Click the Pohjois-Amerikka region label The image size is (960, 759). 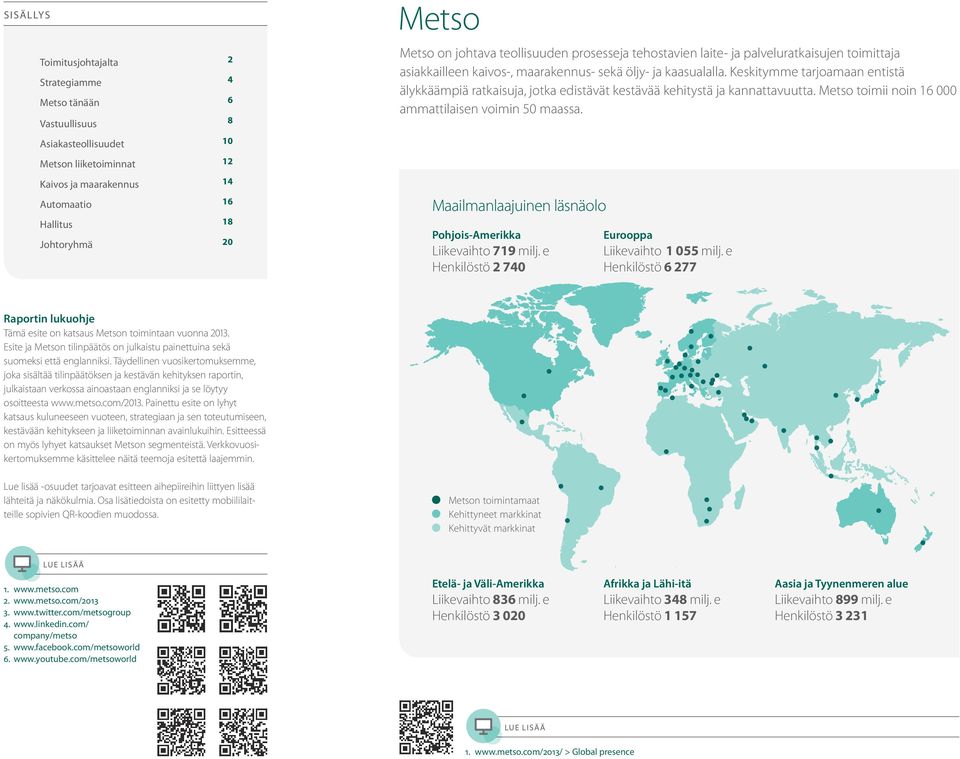point(476,235)
